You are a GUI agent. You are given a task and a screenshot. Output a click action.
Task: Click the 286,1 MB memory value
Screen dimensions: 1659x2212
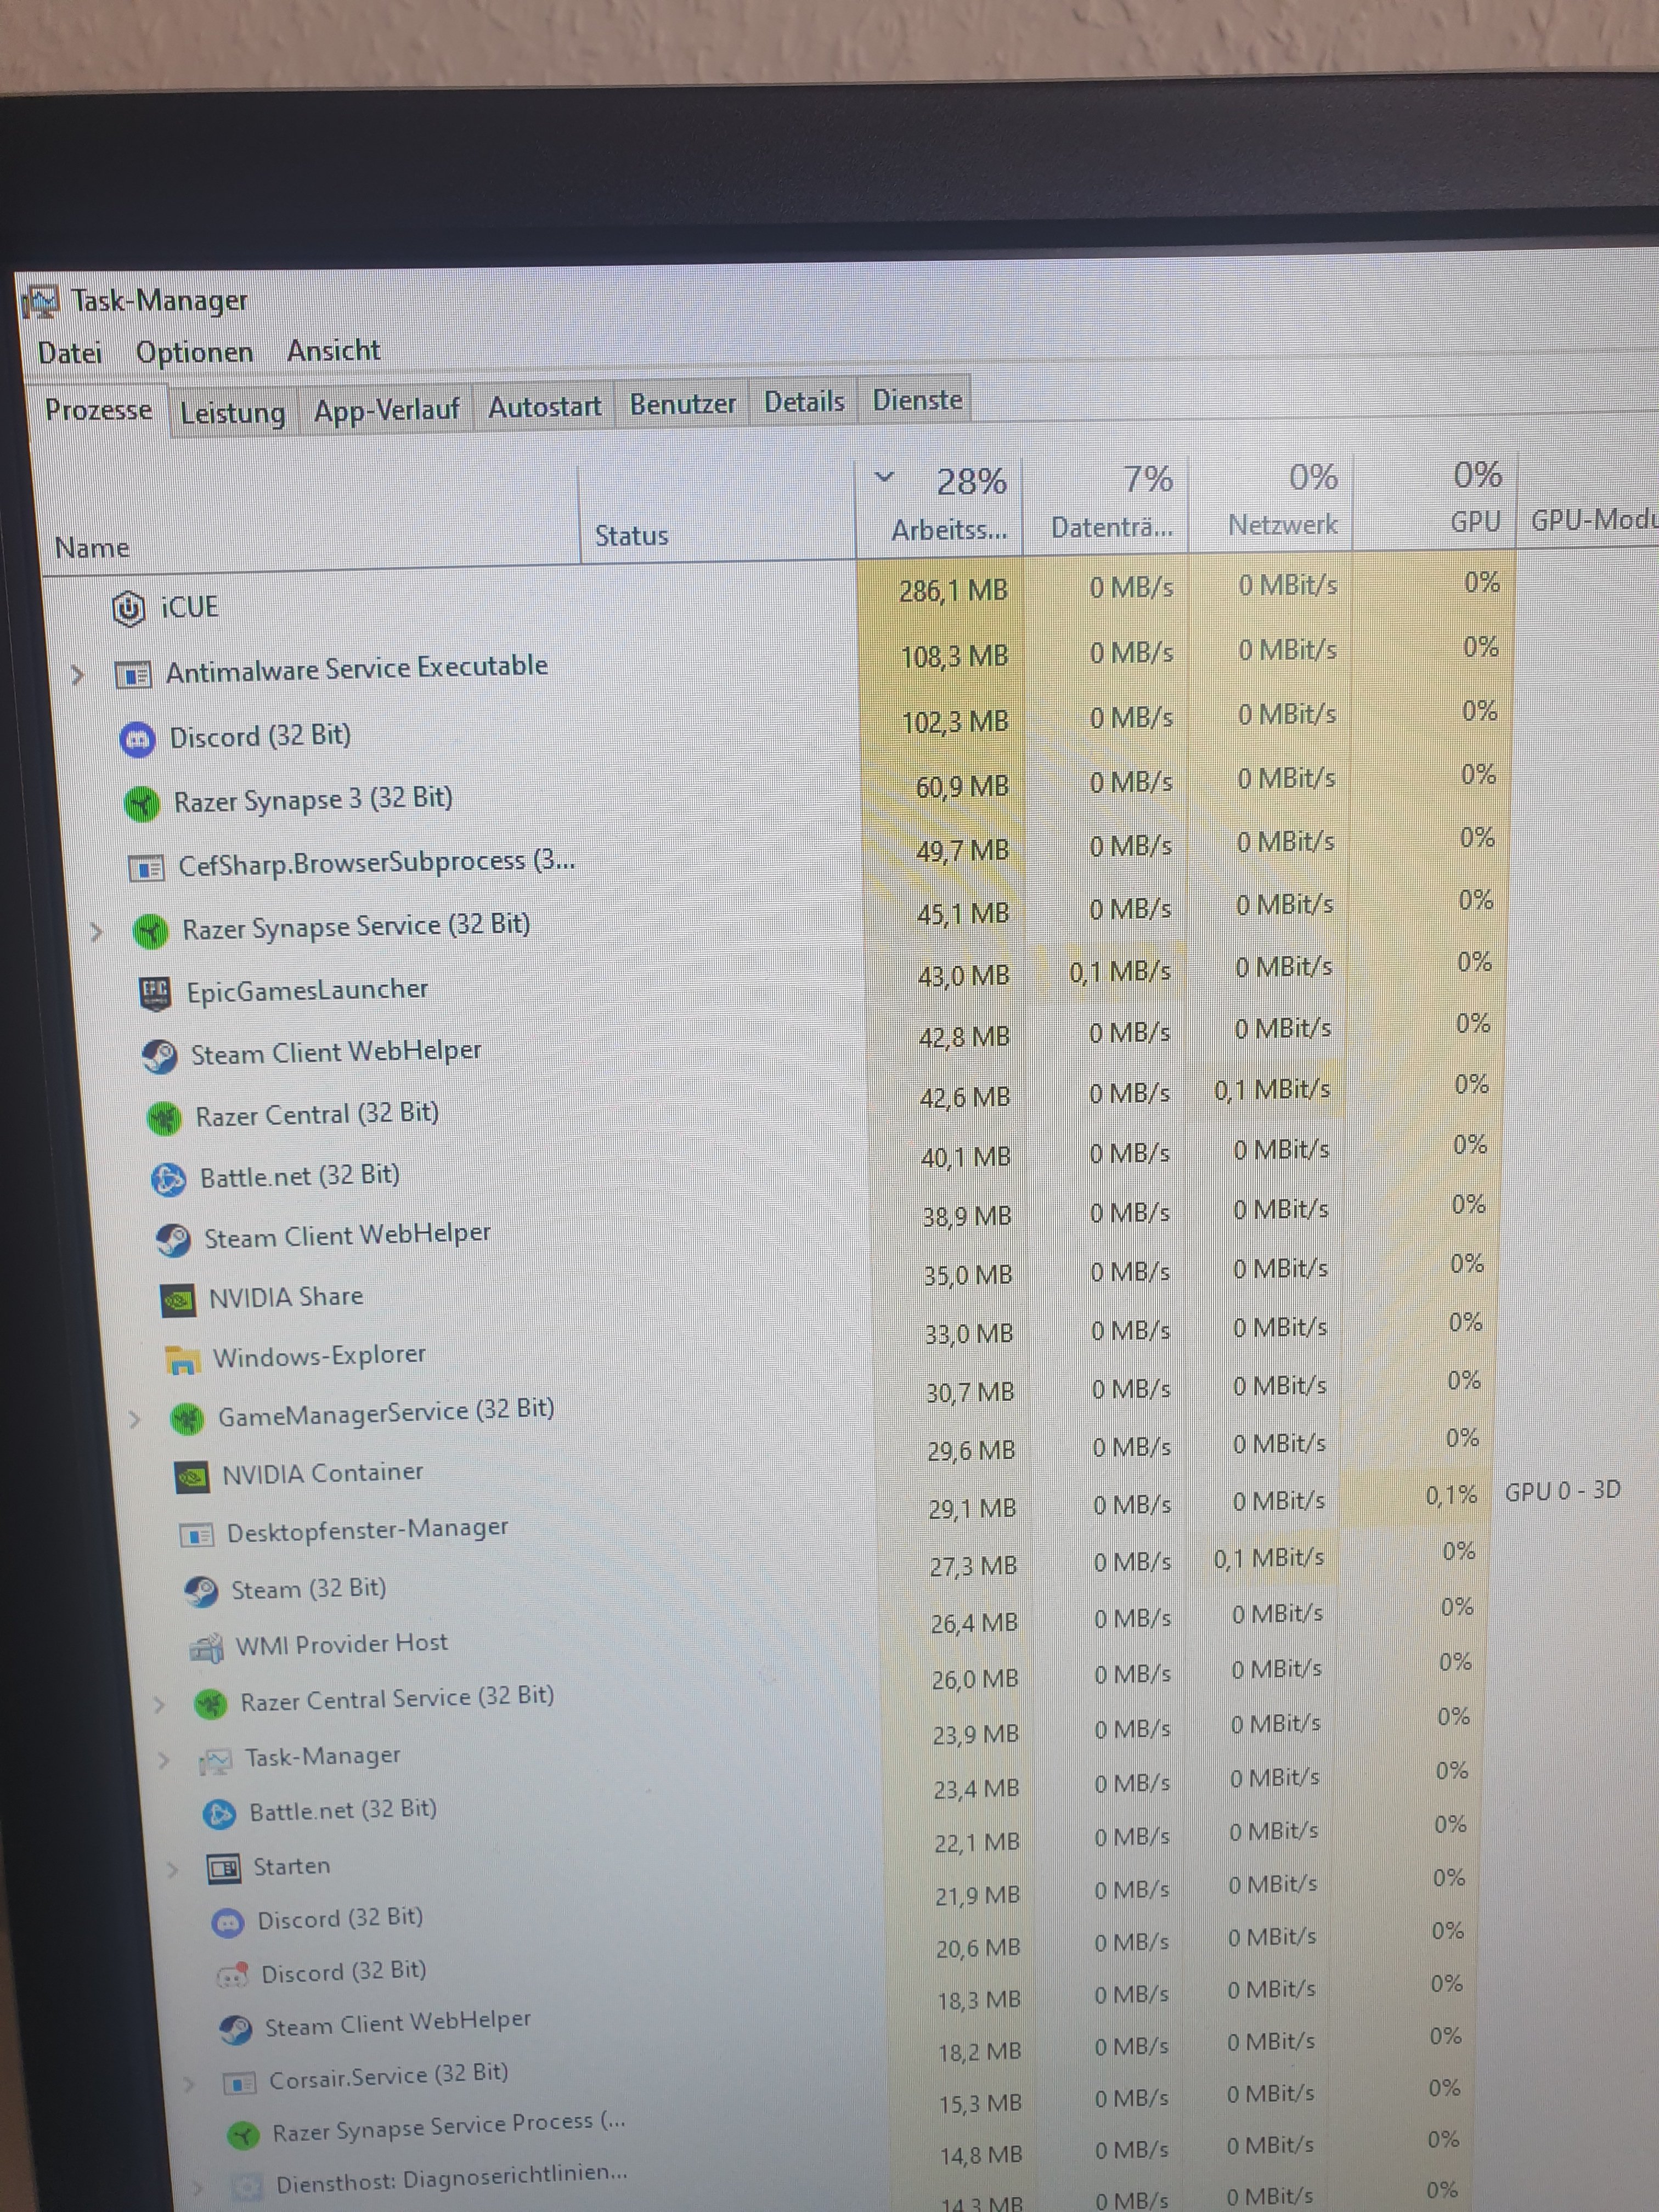[953, 591]
